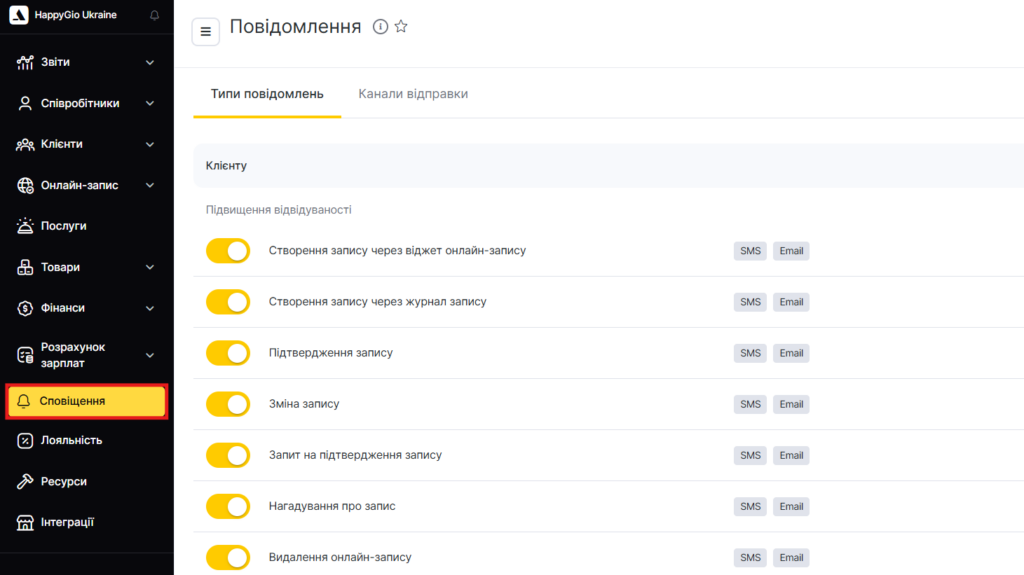
Task: Click the HappyGio logo icon
Action: [18, 16]
